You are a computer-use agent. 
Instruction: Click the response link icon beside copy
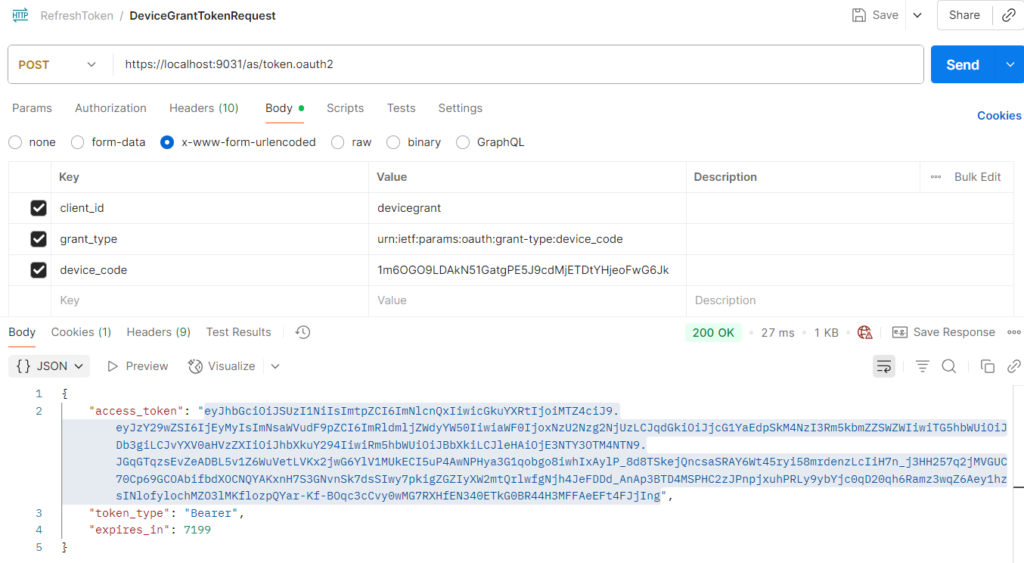pos(1014,366)
